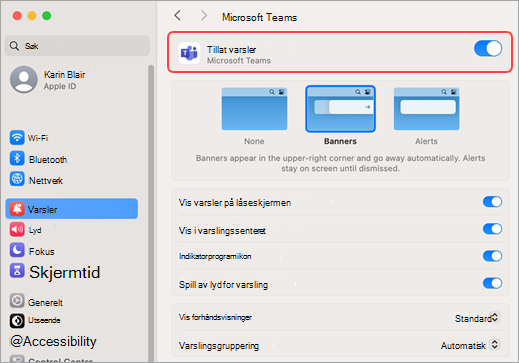Go forward with the right chevron
This screenshot has height=363, width=519.
tap(204, 15)
